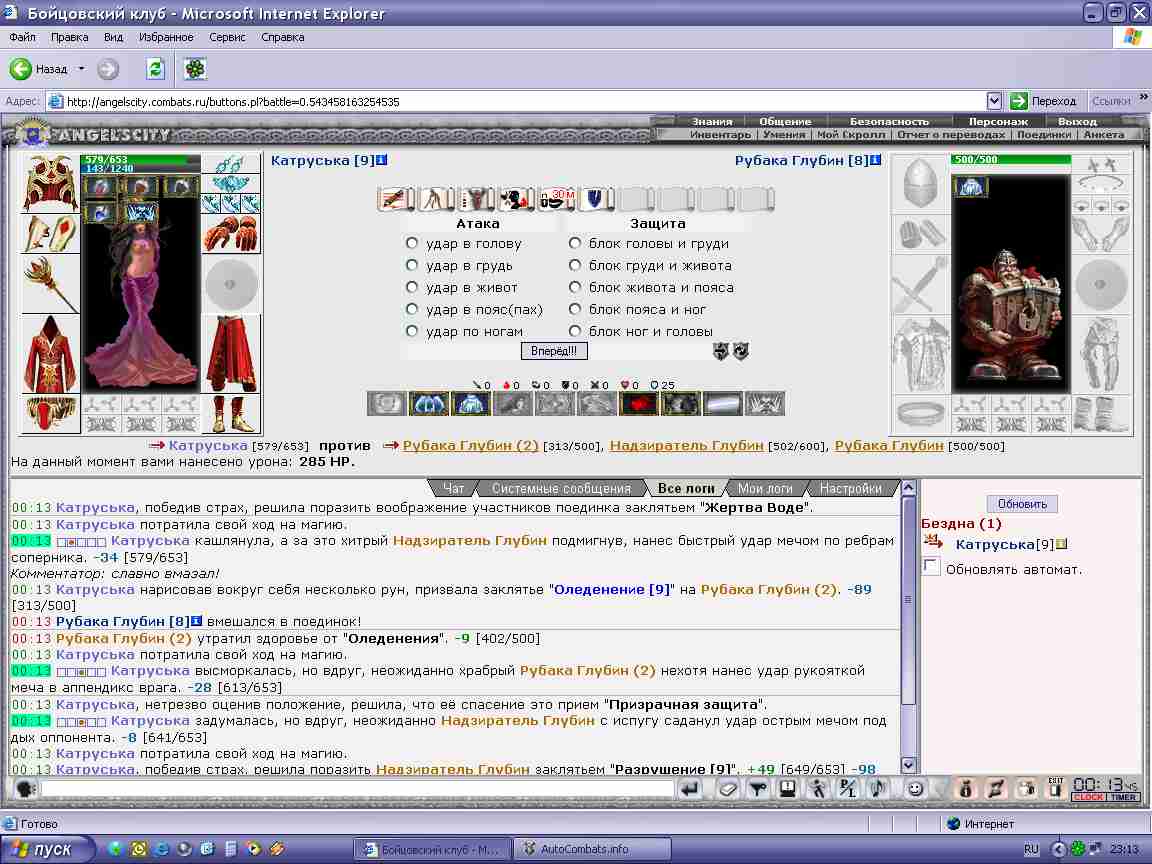This screenshot has width=1152, height=864.
Task: Click Рубака Глубин's green HP bar 500/500
Action: point(1011,159)
